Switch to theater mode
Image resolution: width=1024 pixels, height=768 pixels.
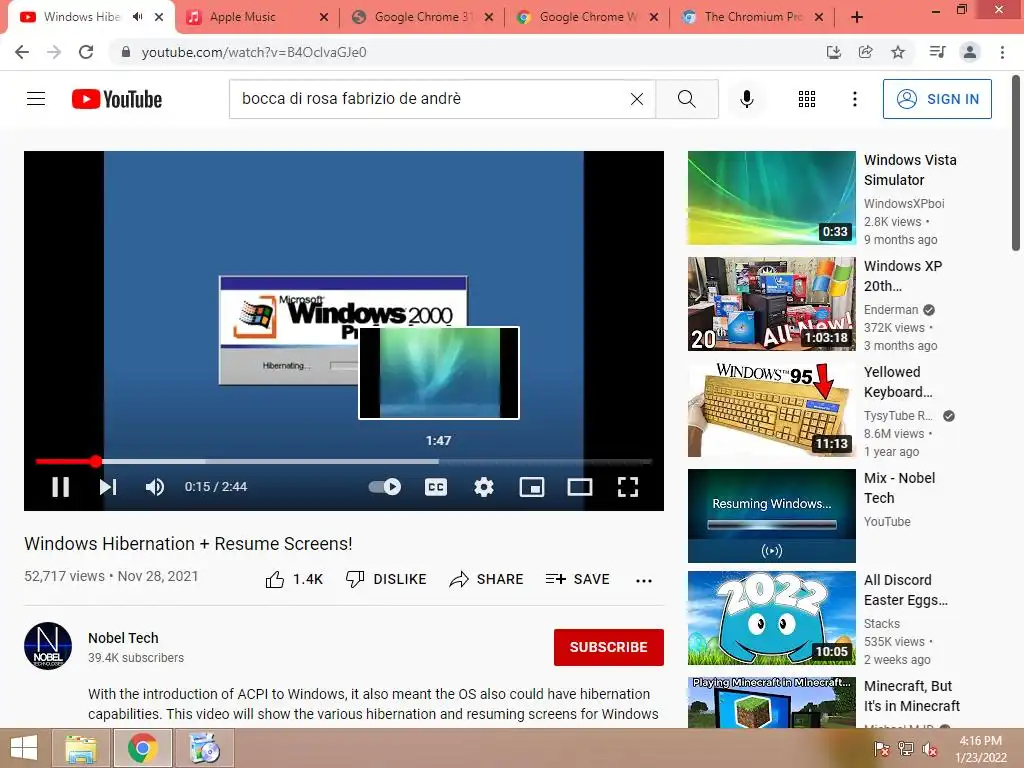coord(580,487)
